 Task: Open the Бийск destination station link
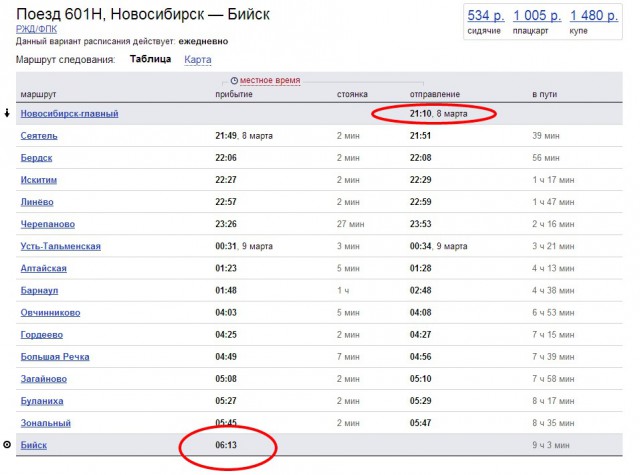[33, 444]
